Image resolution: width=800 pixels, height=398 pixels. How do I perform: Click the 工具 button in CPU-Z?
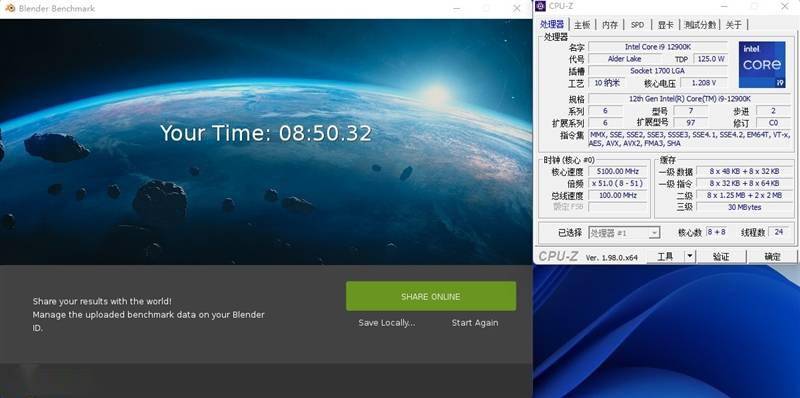[x=665, y=257]
